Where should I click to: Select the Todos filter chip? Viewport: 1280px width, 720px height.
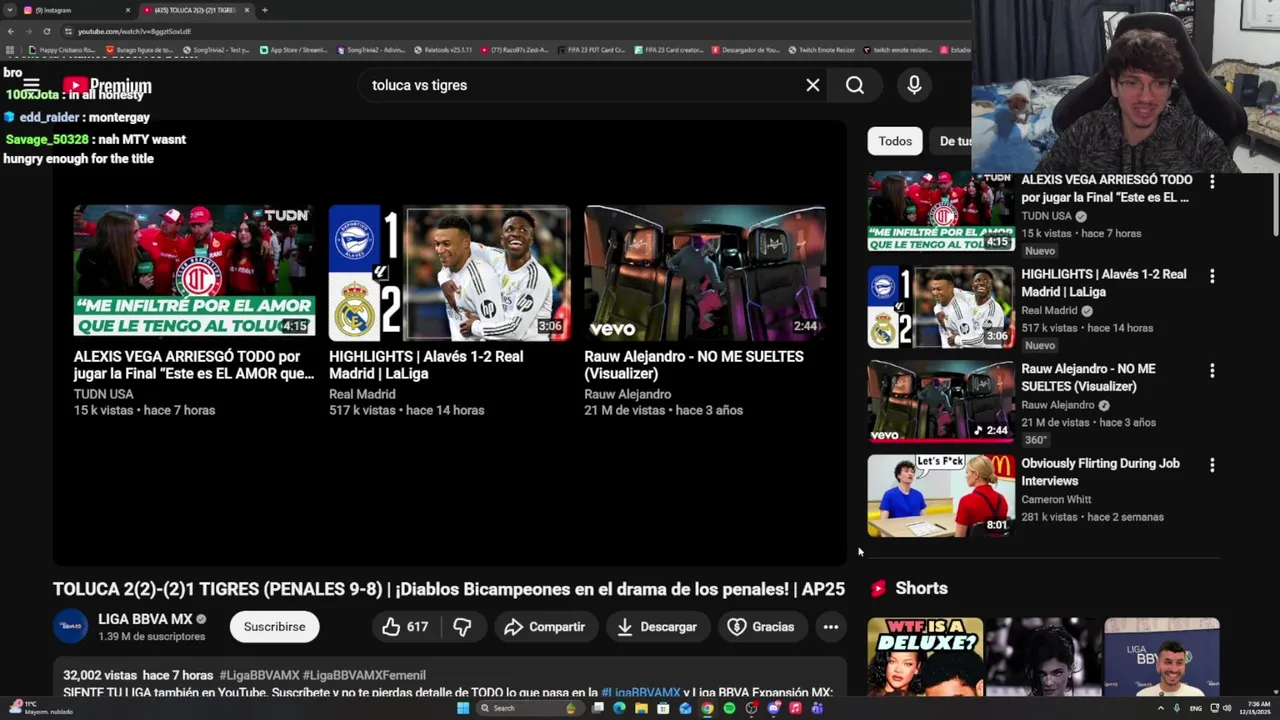pyautogui.click(x=895, y=141)
